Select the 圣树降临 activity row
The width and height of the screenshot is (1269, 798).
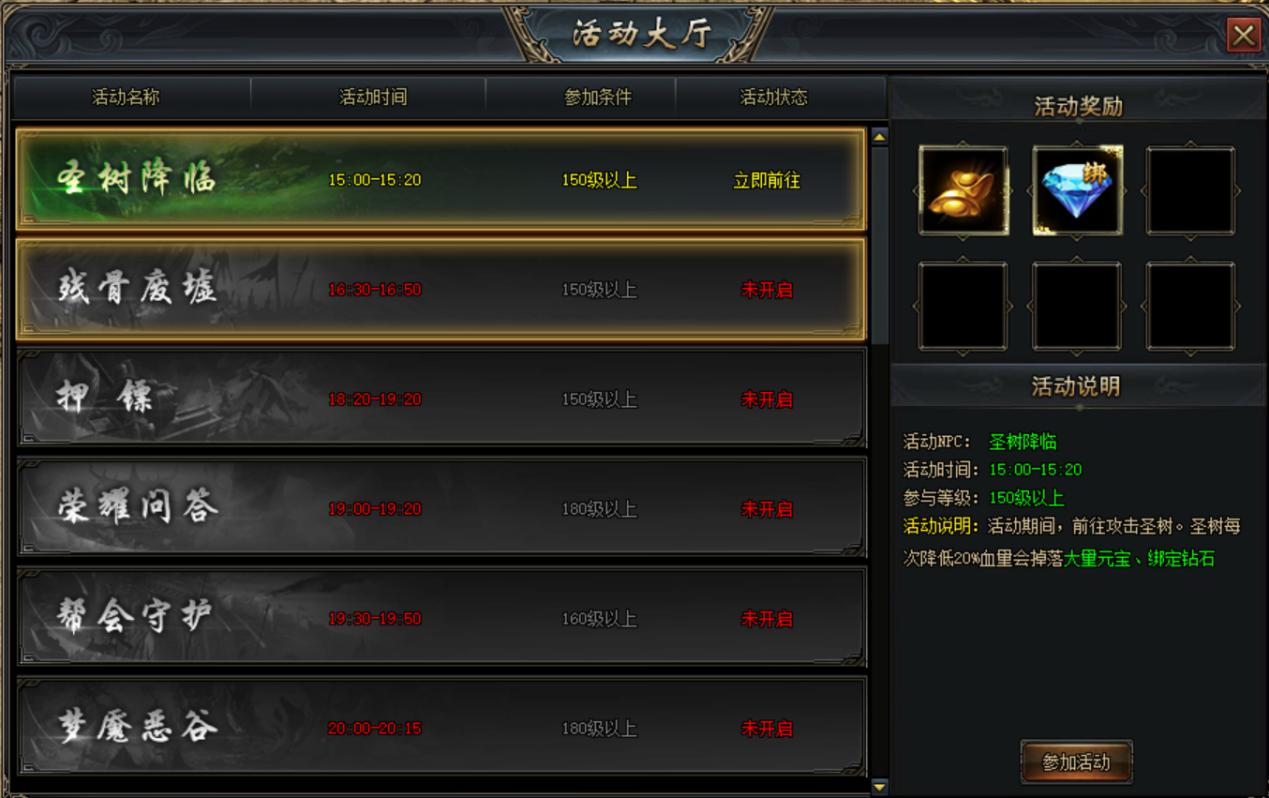[x=441, y=180]
